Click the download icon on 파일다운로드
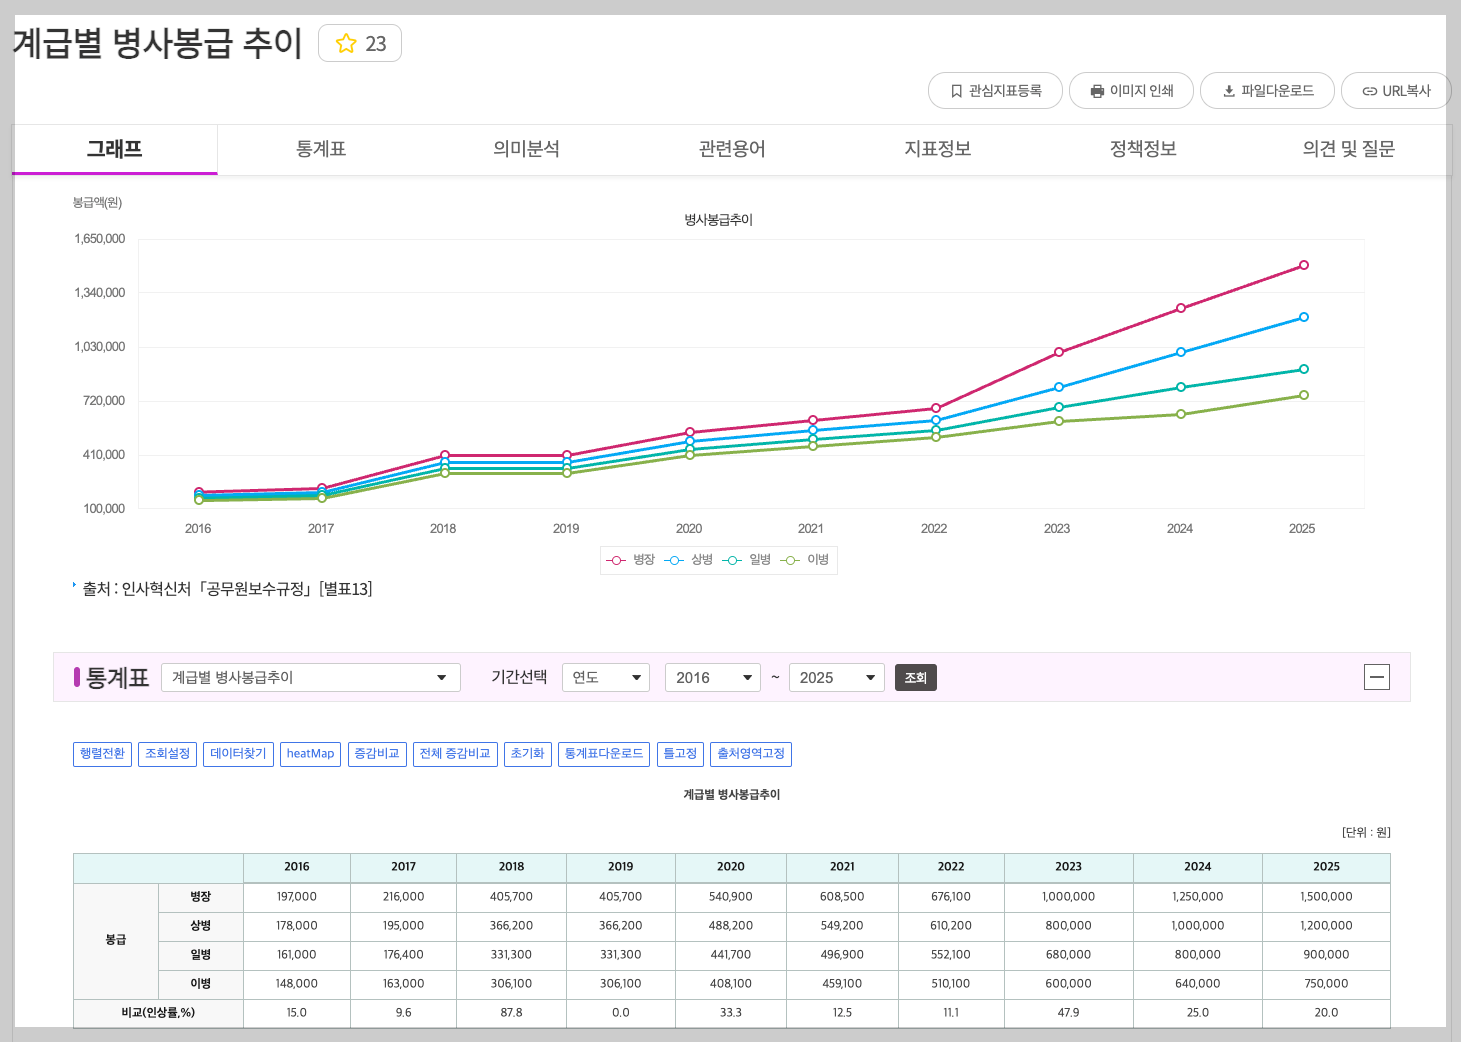This screenshot has width=1461, height=1042. tap(1228, 90)
